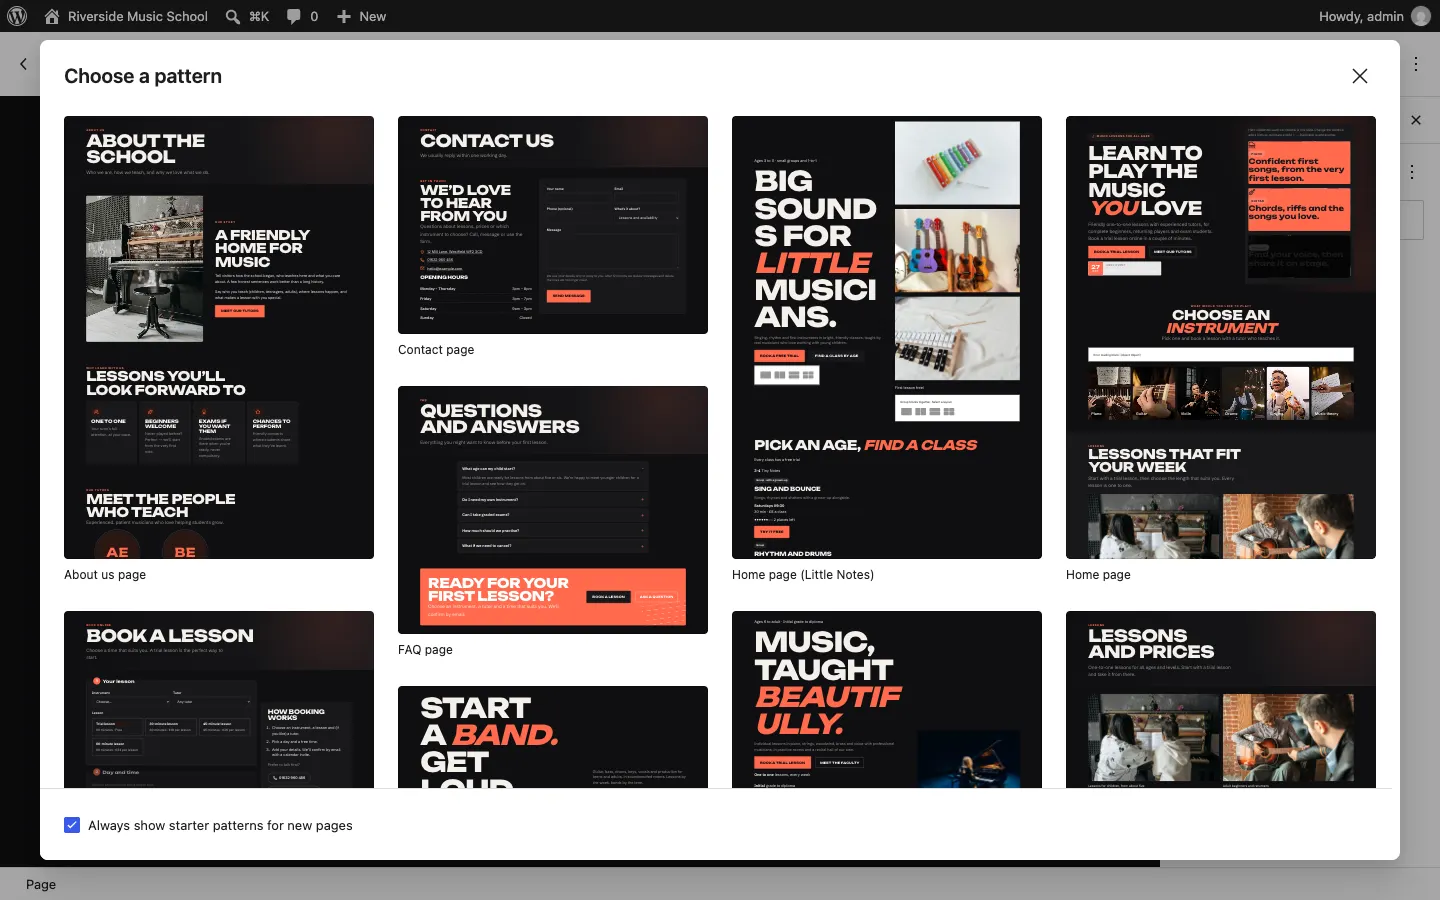1440x900 pixels.
Task: Pick the FAQ page pattern thumbnail
Action: tap(553, 510)
